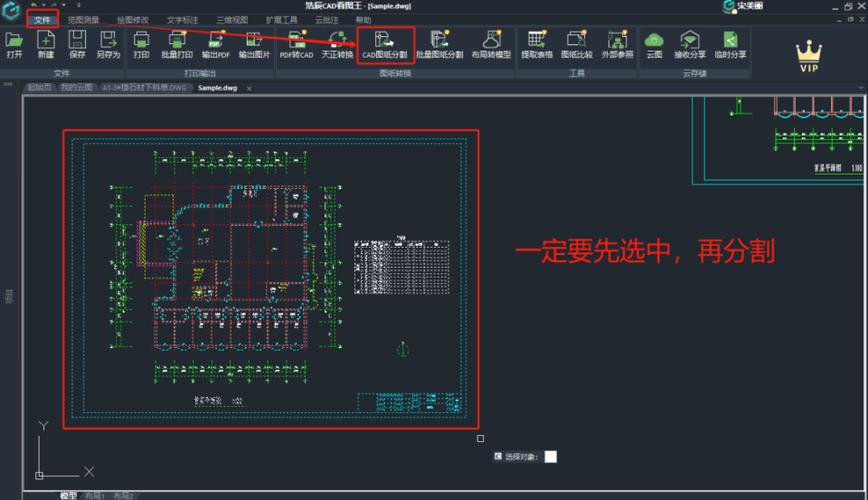Switch to the 绘图修改 ribbon tab
The width and height of the screenshot is (868, 500).
click(x=133, y=20)
